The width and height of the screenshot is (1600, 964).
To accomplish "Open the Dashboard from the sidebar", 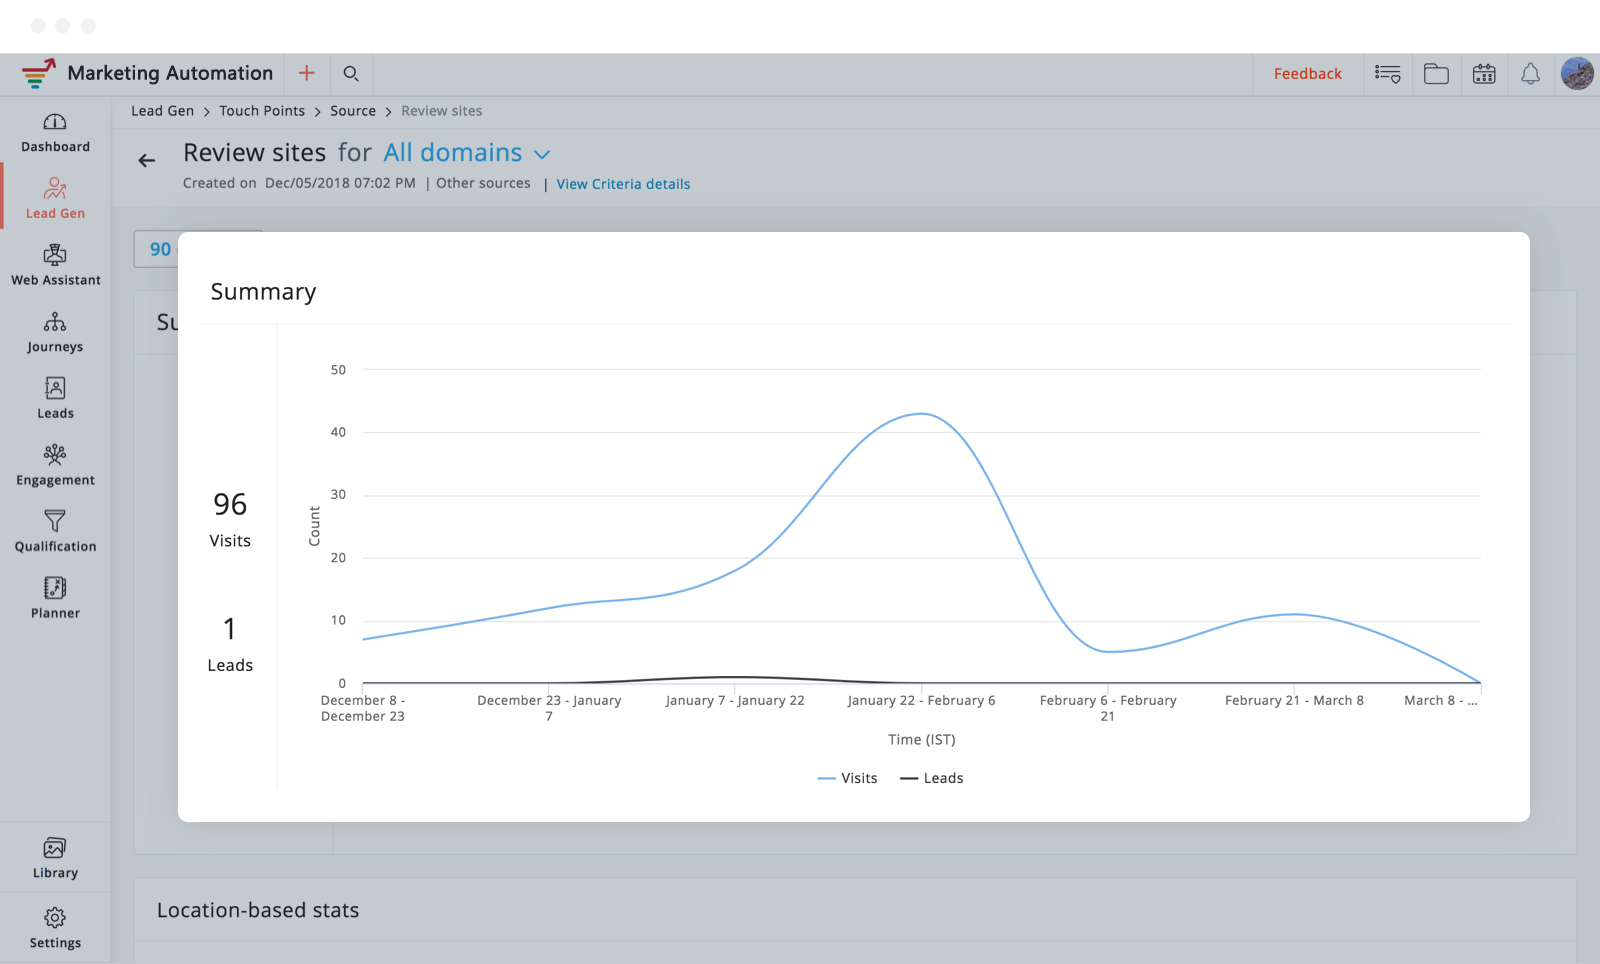I will tap(55, 132).
